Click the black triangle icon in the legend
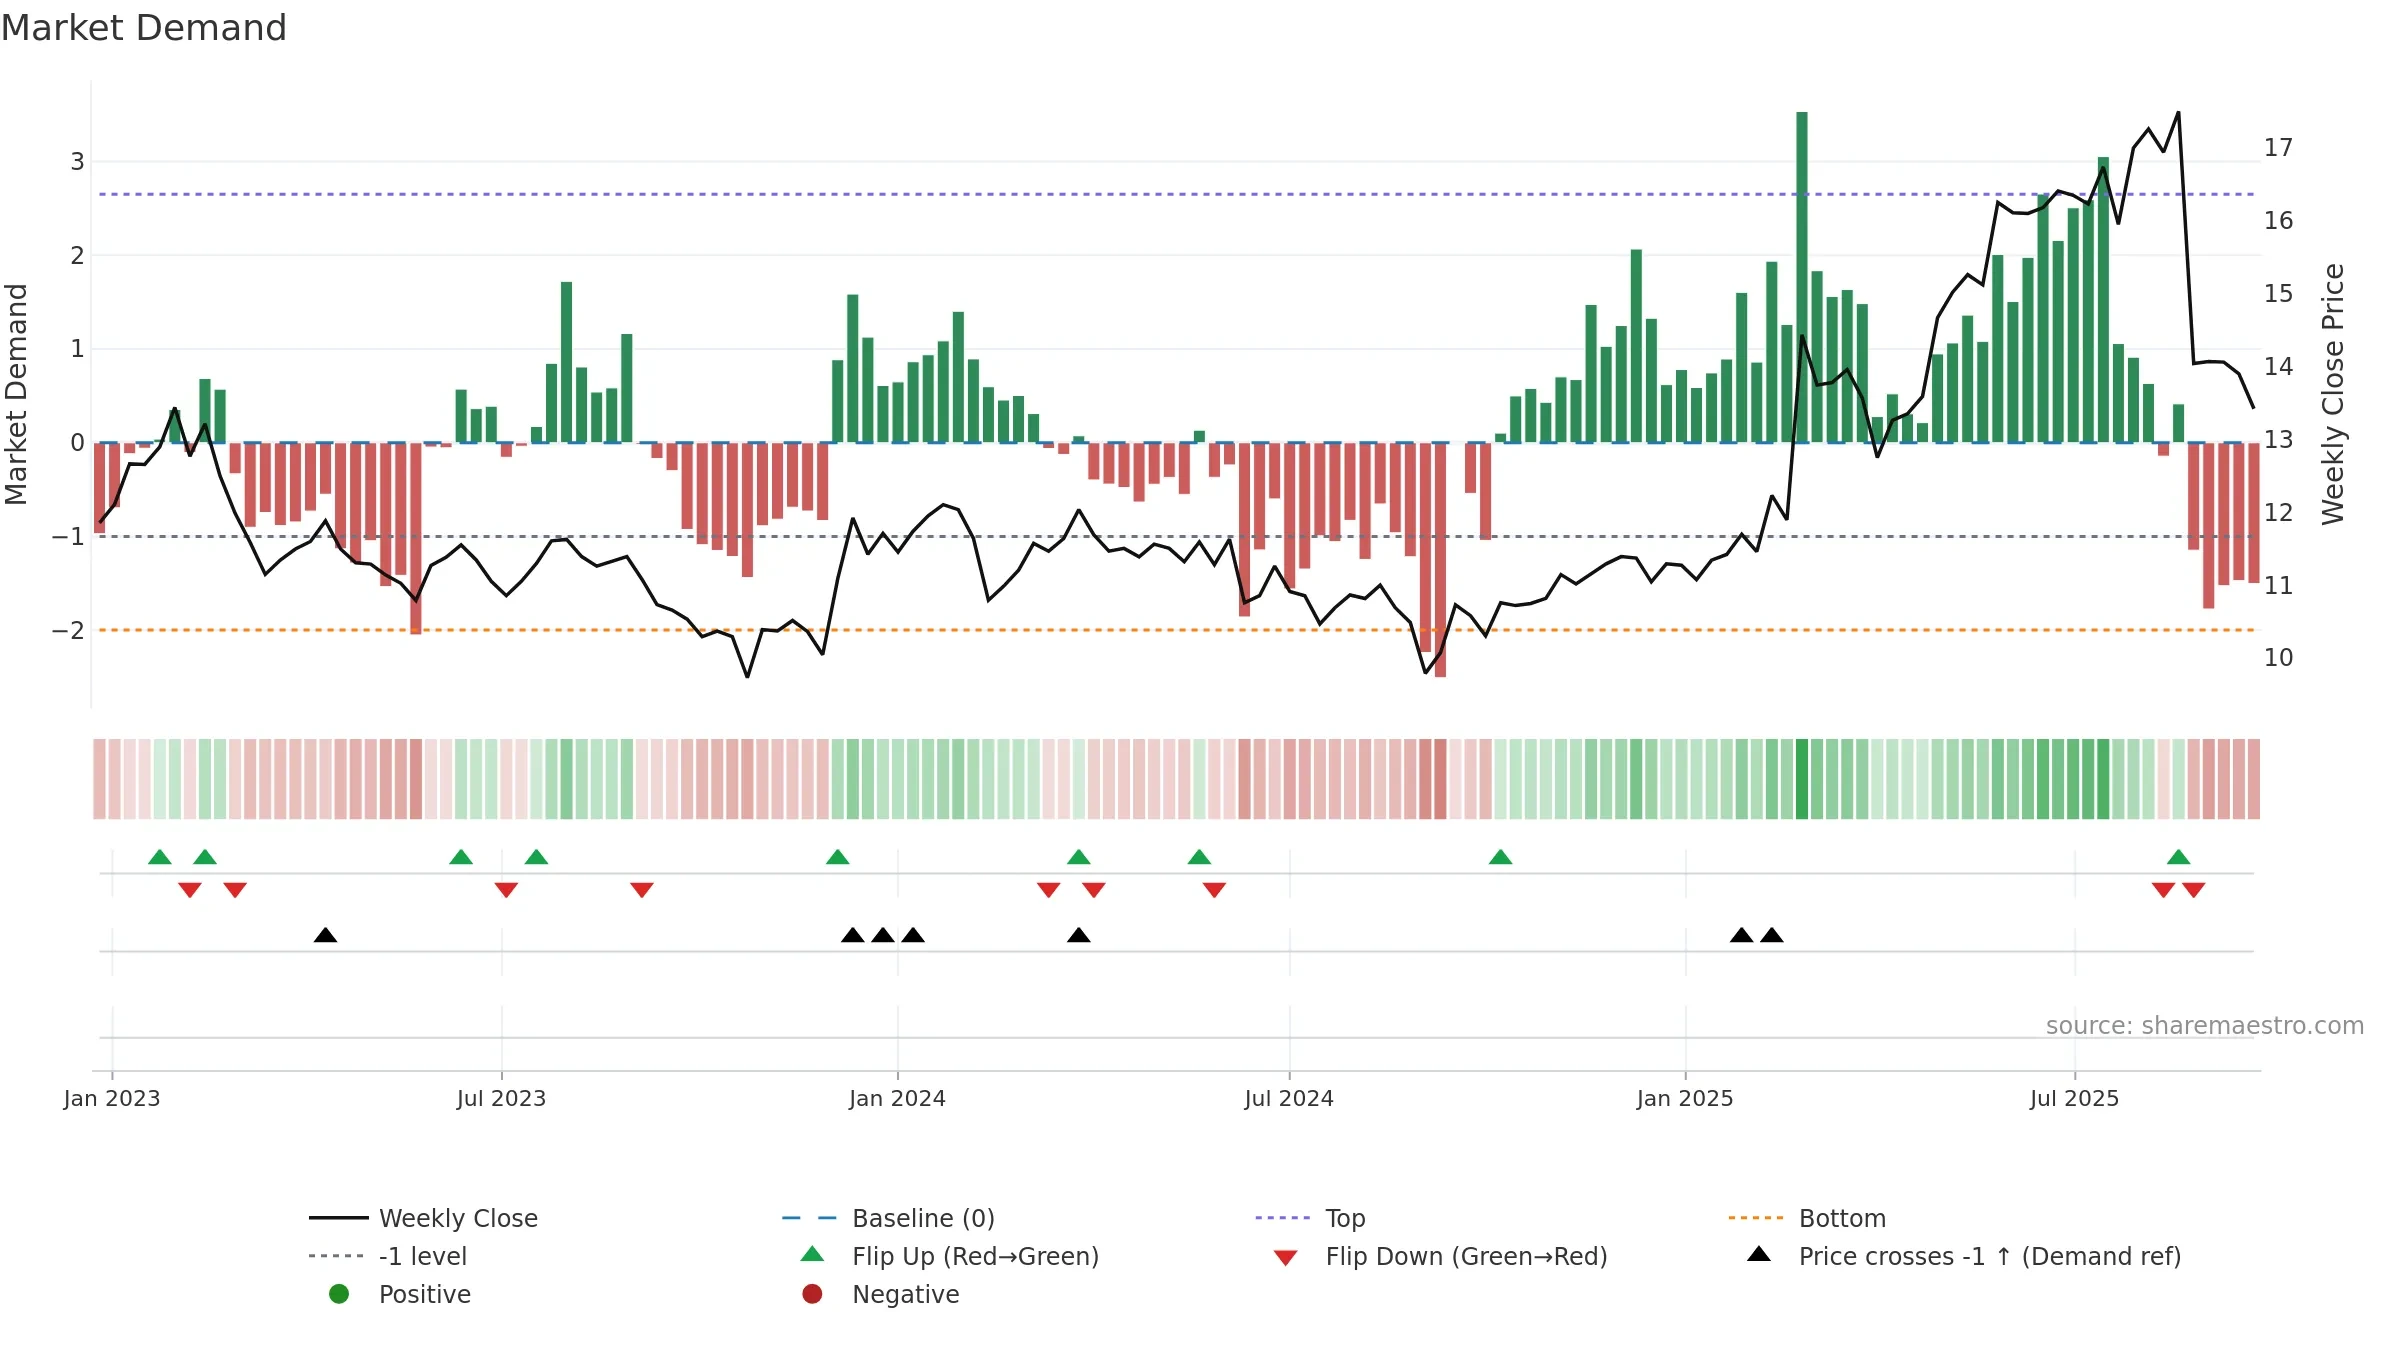The image size is (2400, 1350). point(1759,1254)
